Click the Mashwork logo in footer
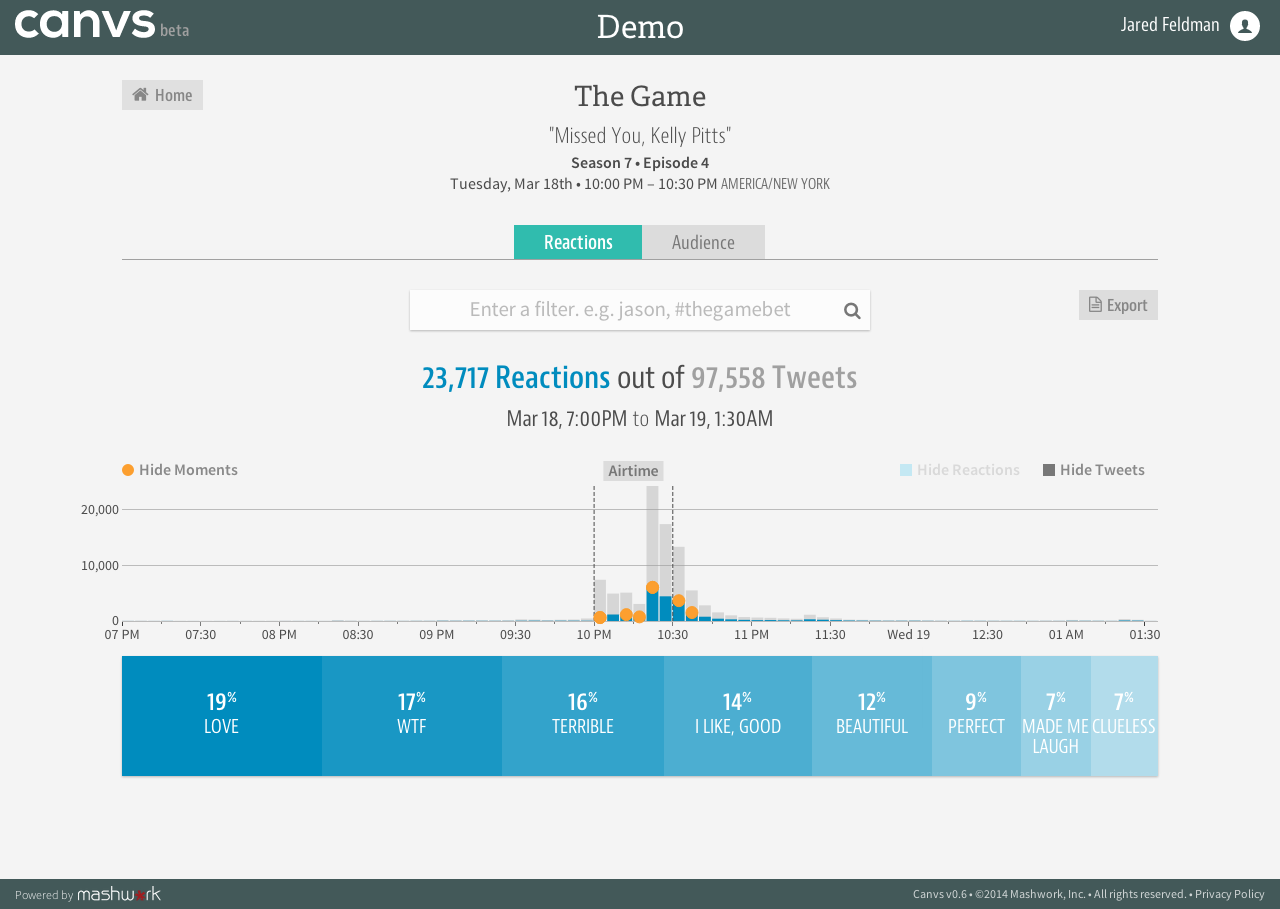The image size is (1280, 909). click(119, 894)
